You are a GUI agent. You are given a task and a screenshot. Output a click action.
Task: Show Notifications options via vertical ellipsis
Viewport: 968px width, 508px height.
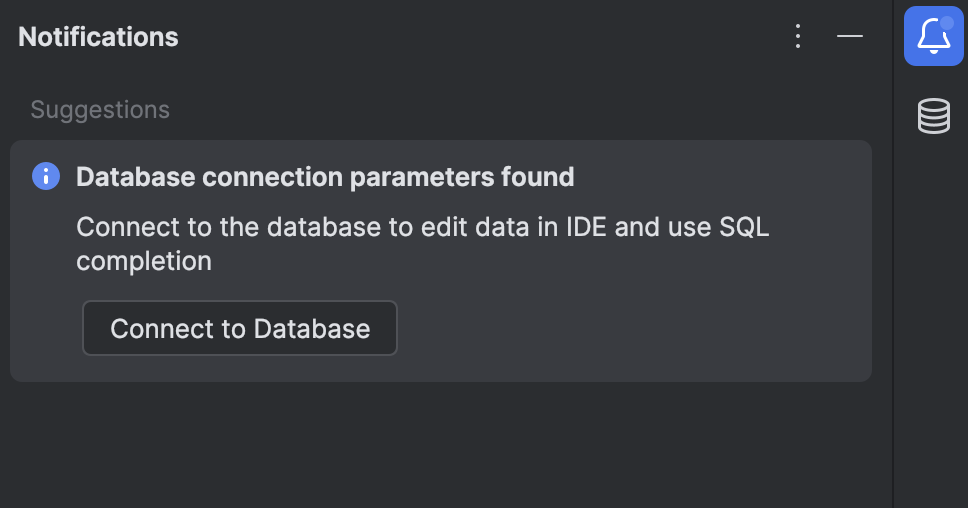point(798,37)
